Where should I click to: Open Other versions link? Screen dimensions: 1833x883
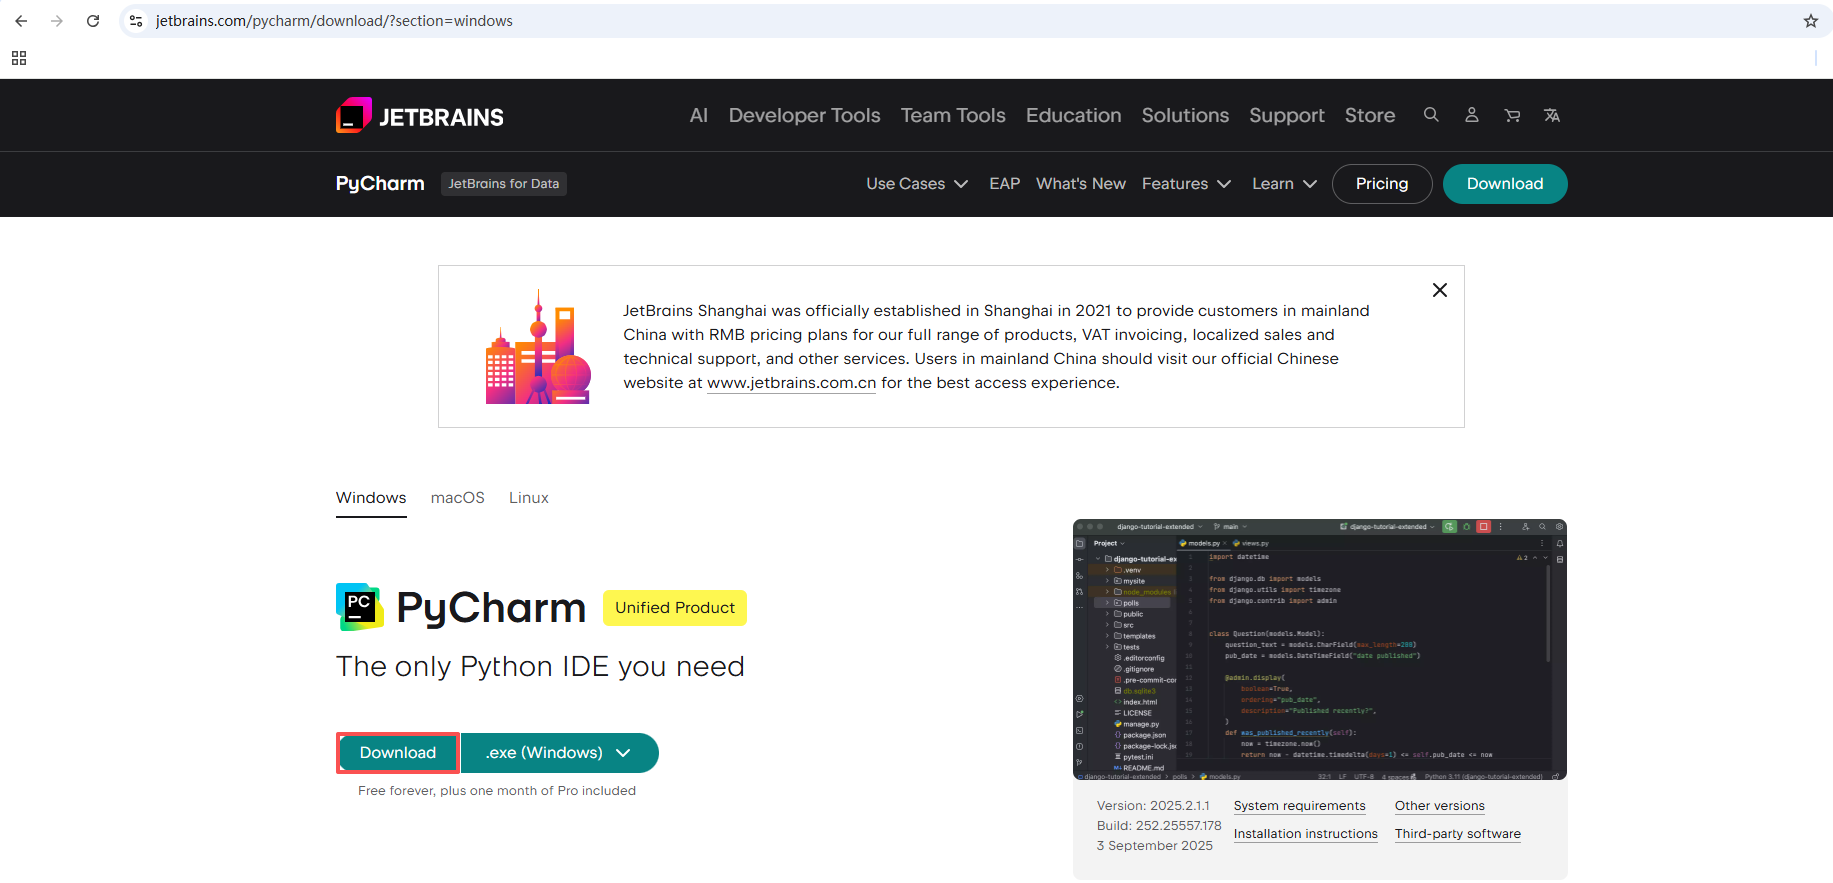point(1440,806)
